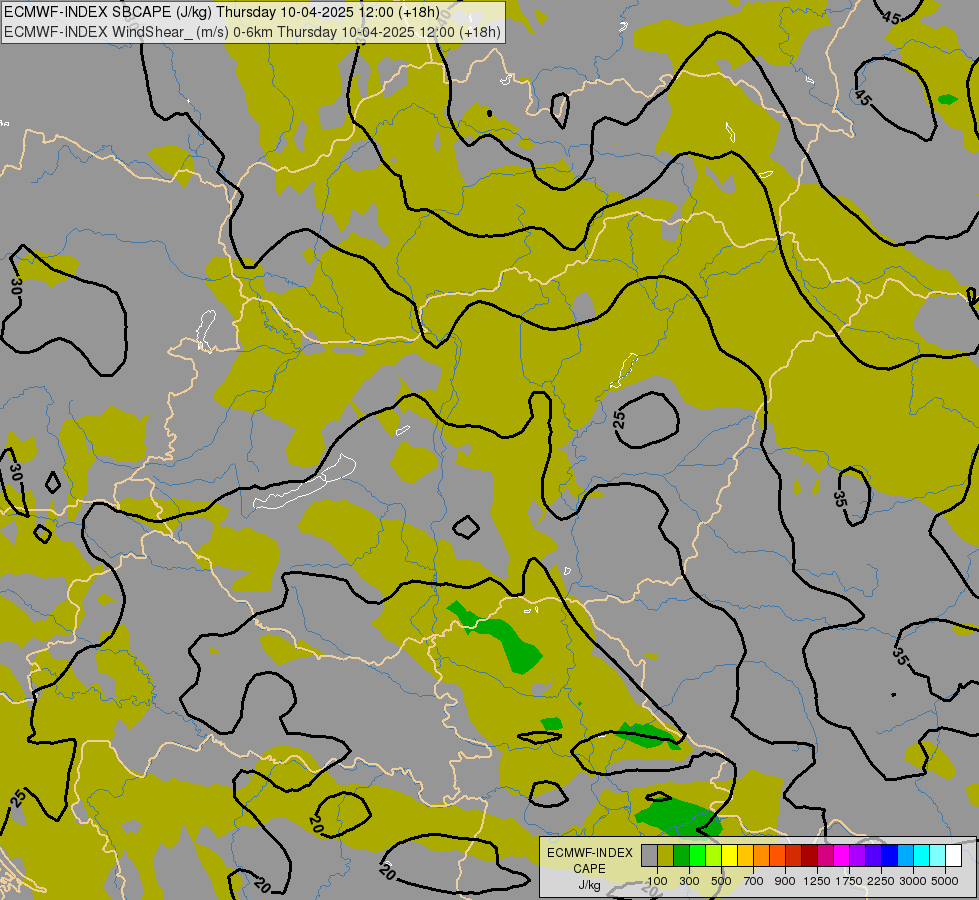
Task: Click the 100 value on legend scale
Action: (x=657, y=881)
